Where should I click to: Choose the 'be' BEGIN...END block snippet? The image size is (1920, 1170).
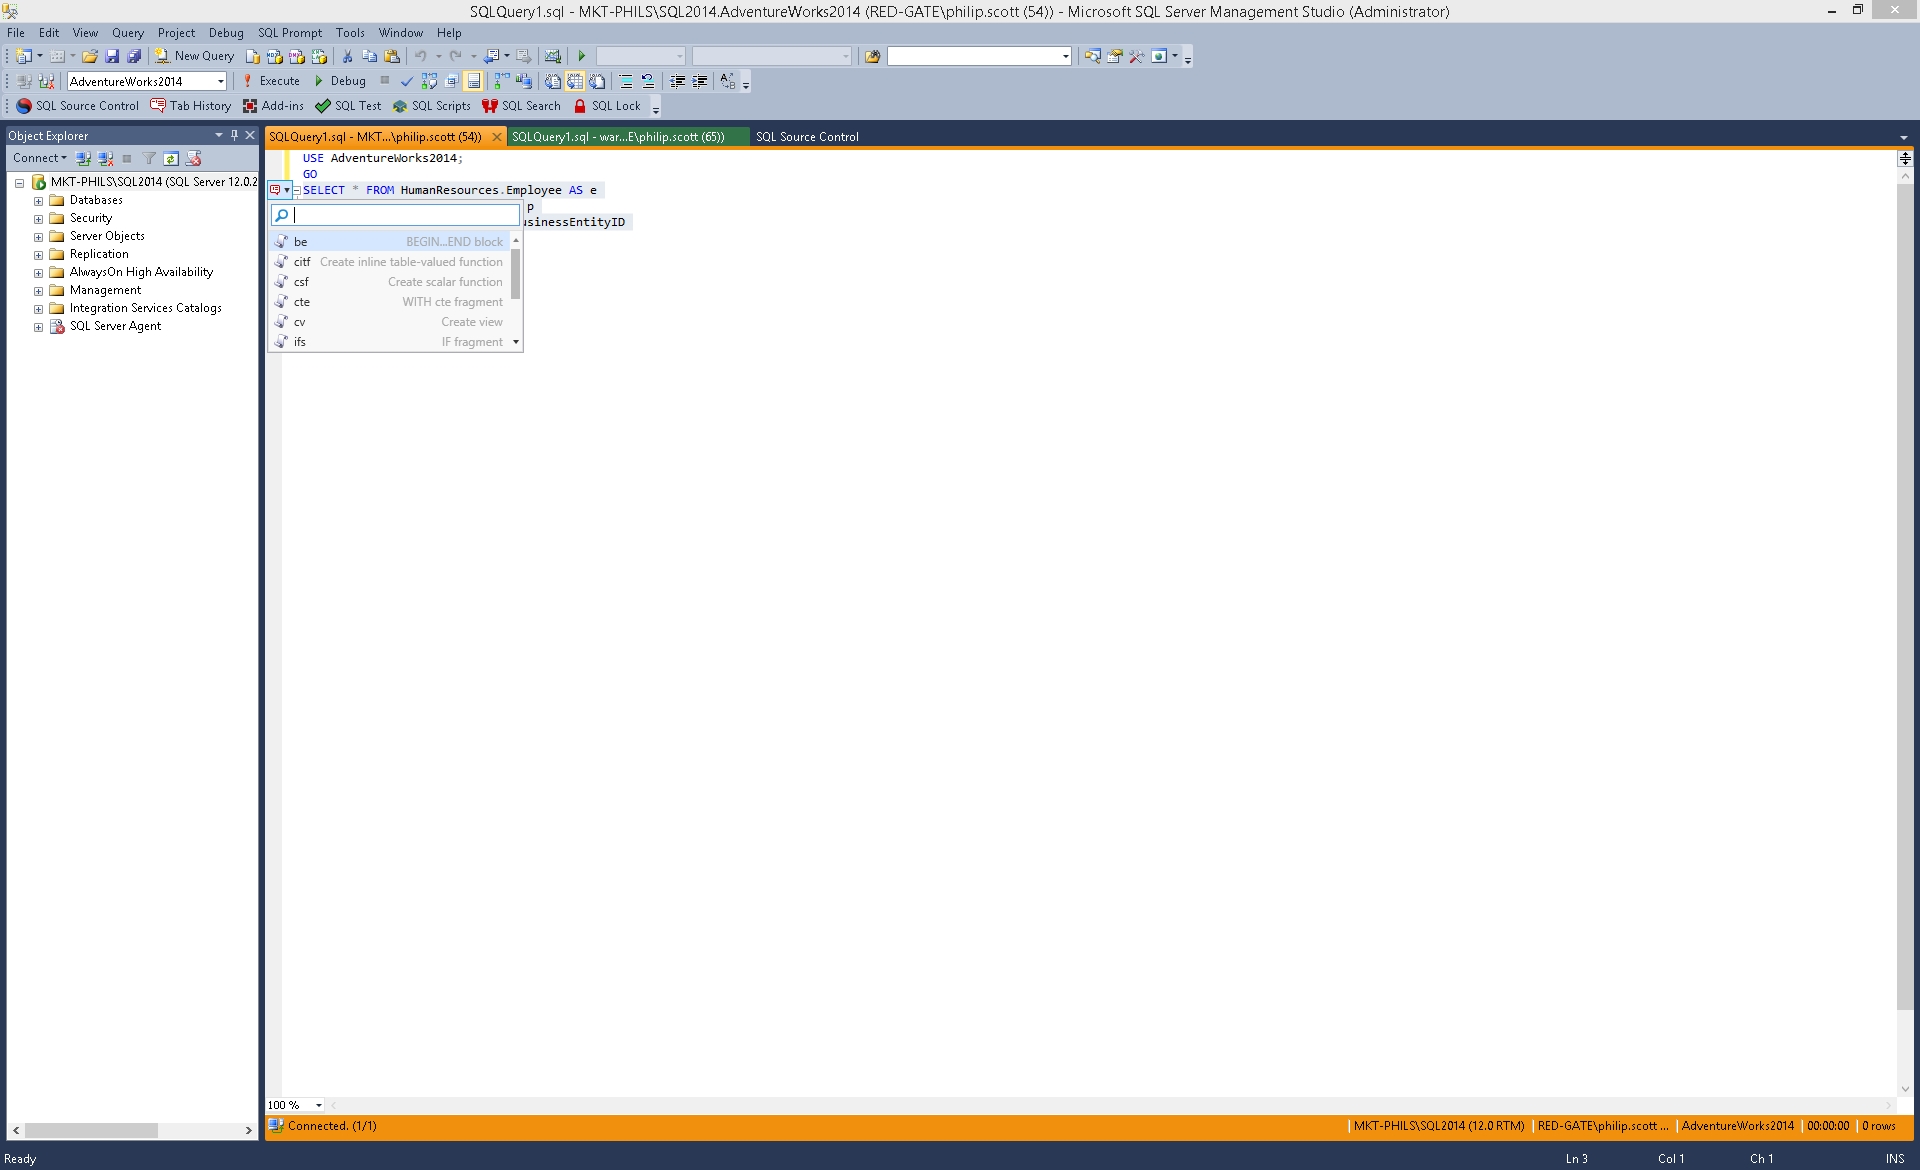click(390, 242)
